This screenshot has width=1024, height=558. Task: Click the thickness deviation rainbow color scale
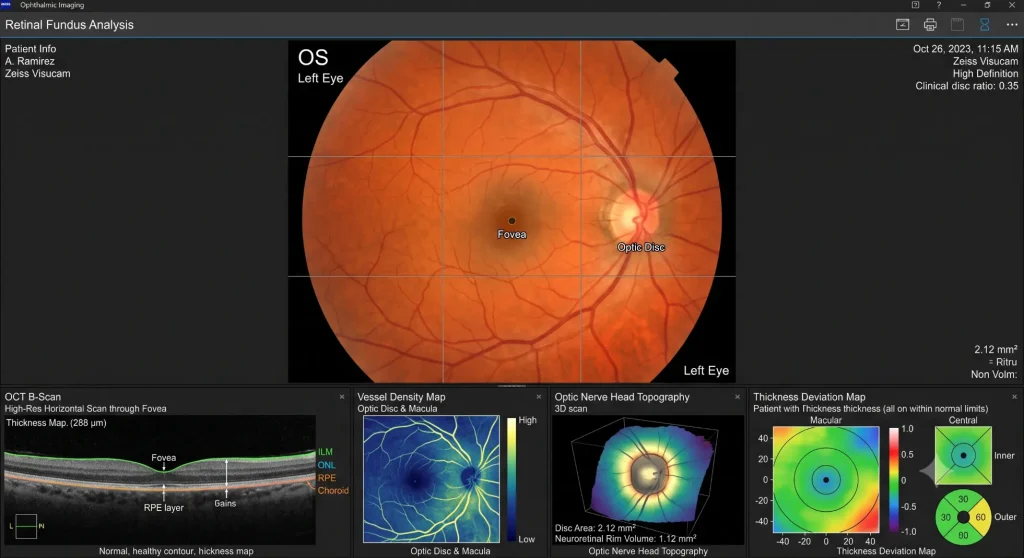pyautogui.click(x=893, y=480)
